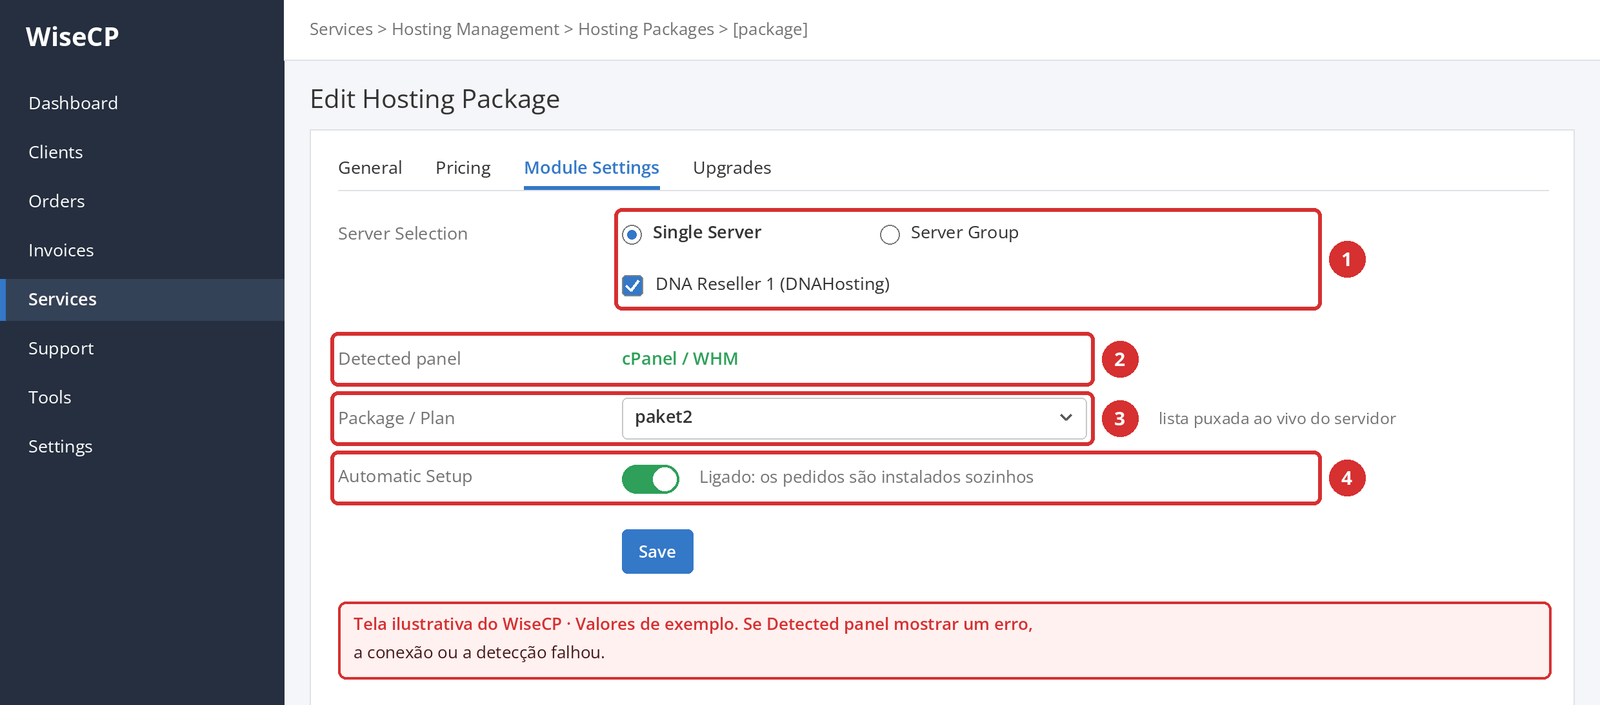Select the Single Server radio option

point(632,234)
